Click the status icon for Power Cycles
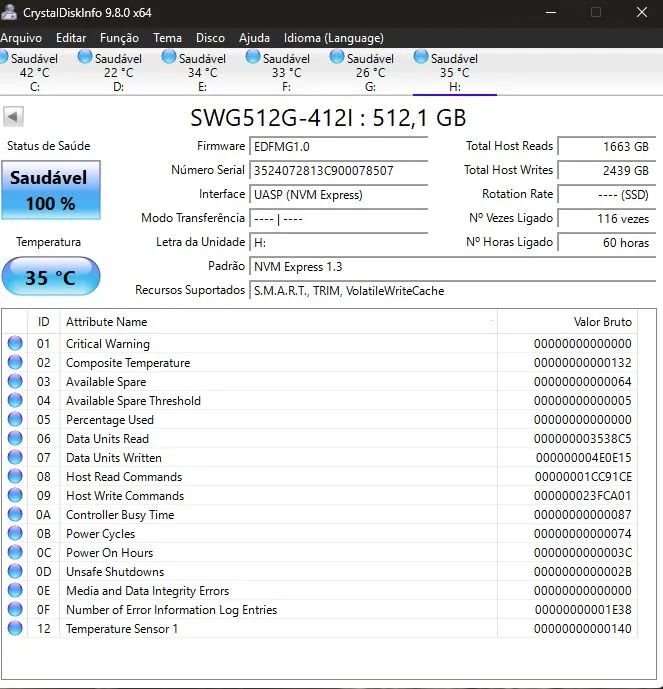Viewport: 663px width, 689px height. [x=15, y=533]
